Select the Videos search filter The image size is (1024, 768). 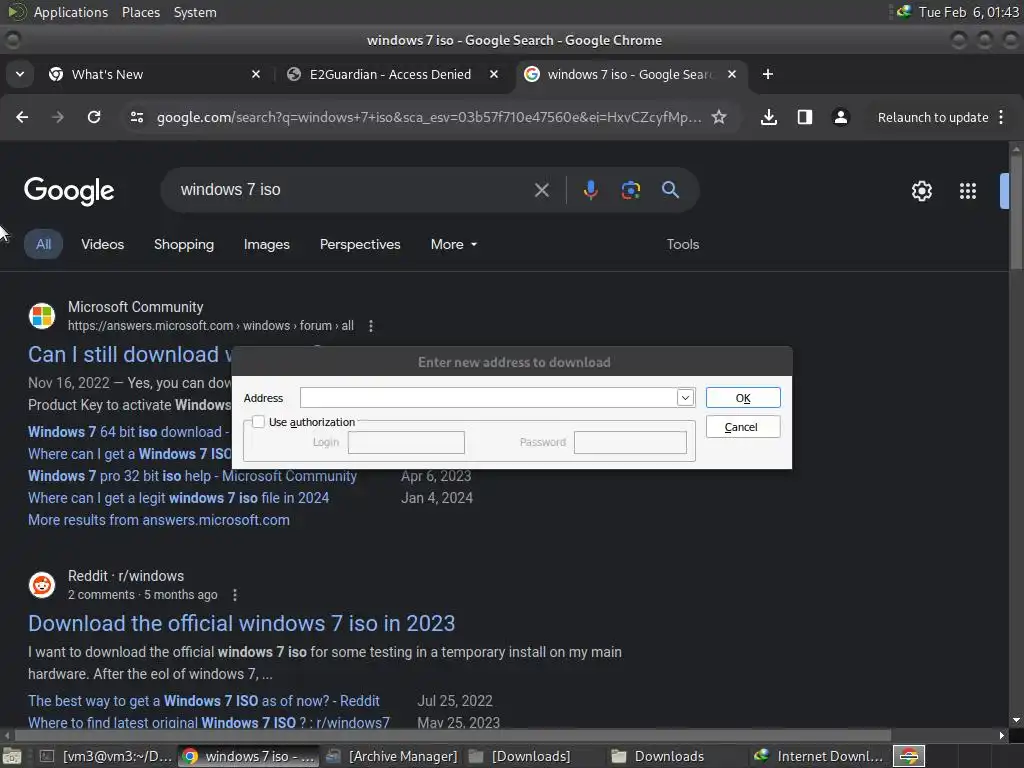(103, 244)
